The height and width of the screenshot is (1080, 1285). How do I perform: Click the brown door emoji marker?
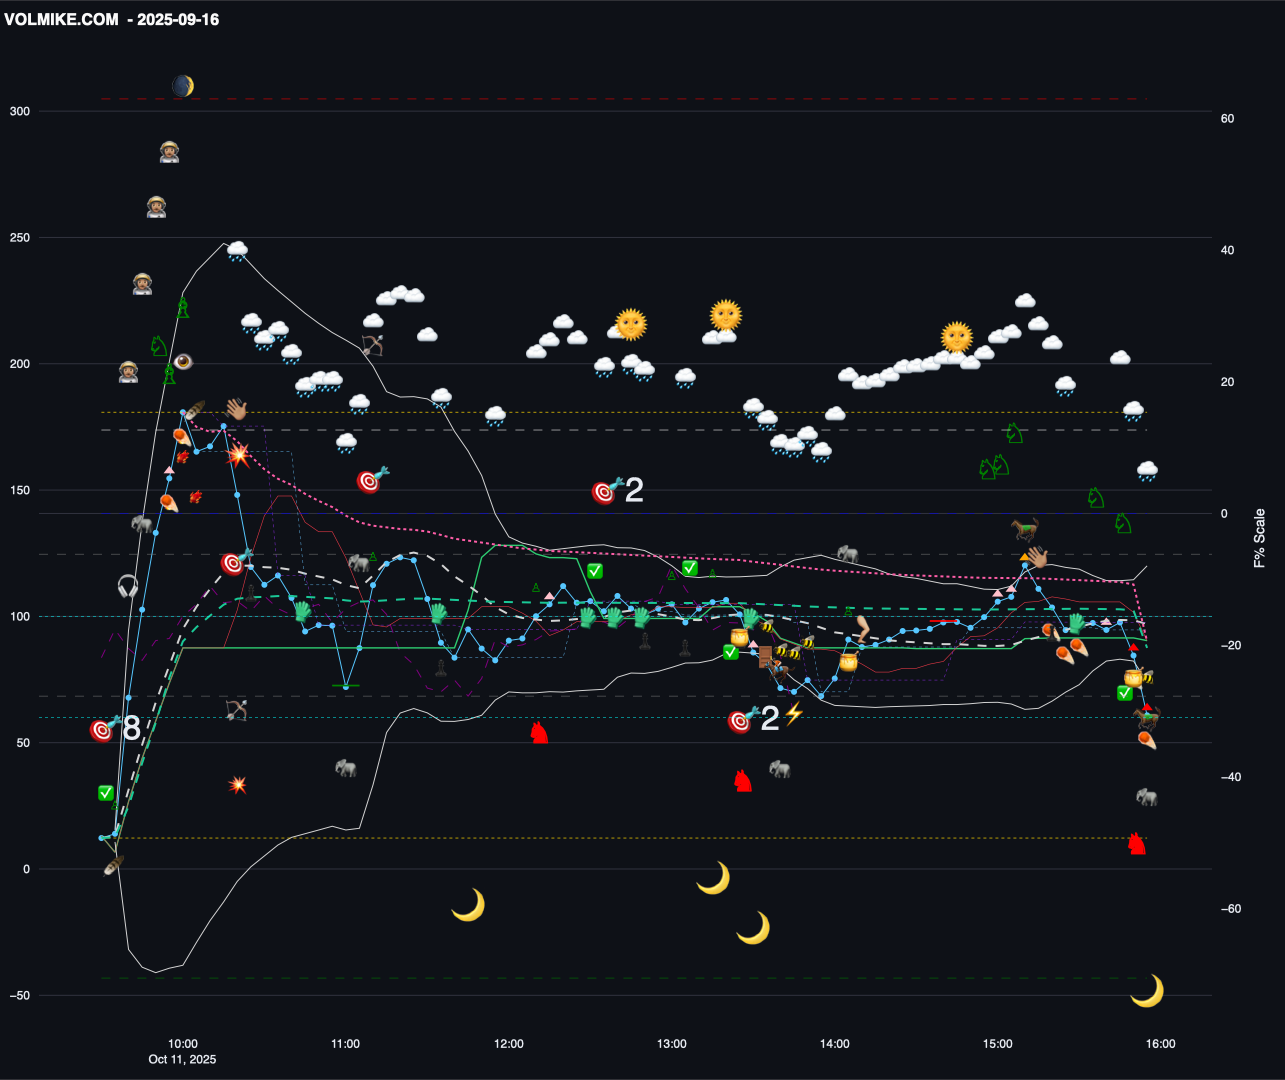tap(766, 655)
